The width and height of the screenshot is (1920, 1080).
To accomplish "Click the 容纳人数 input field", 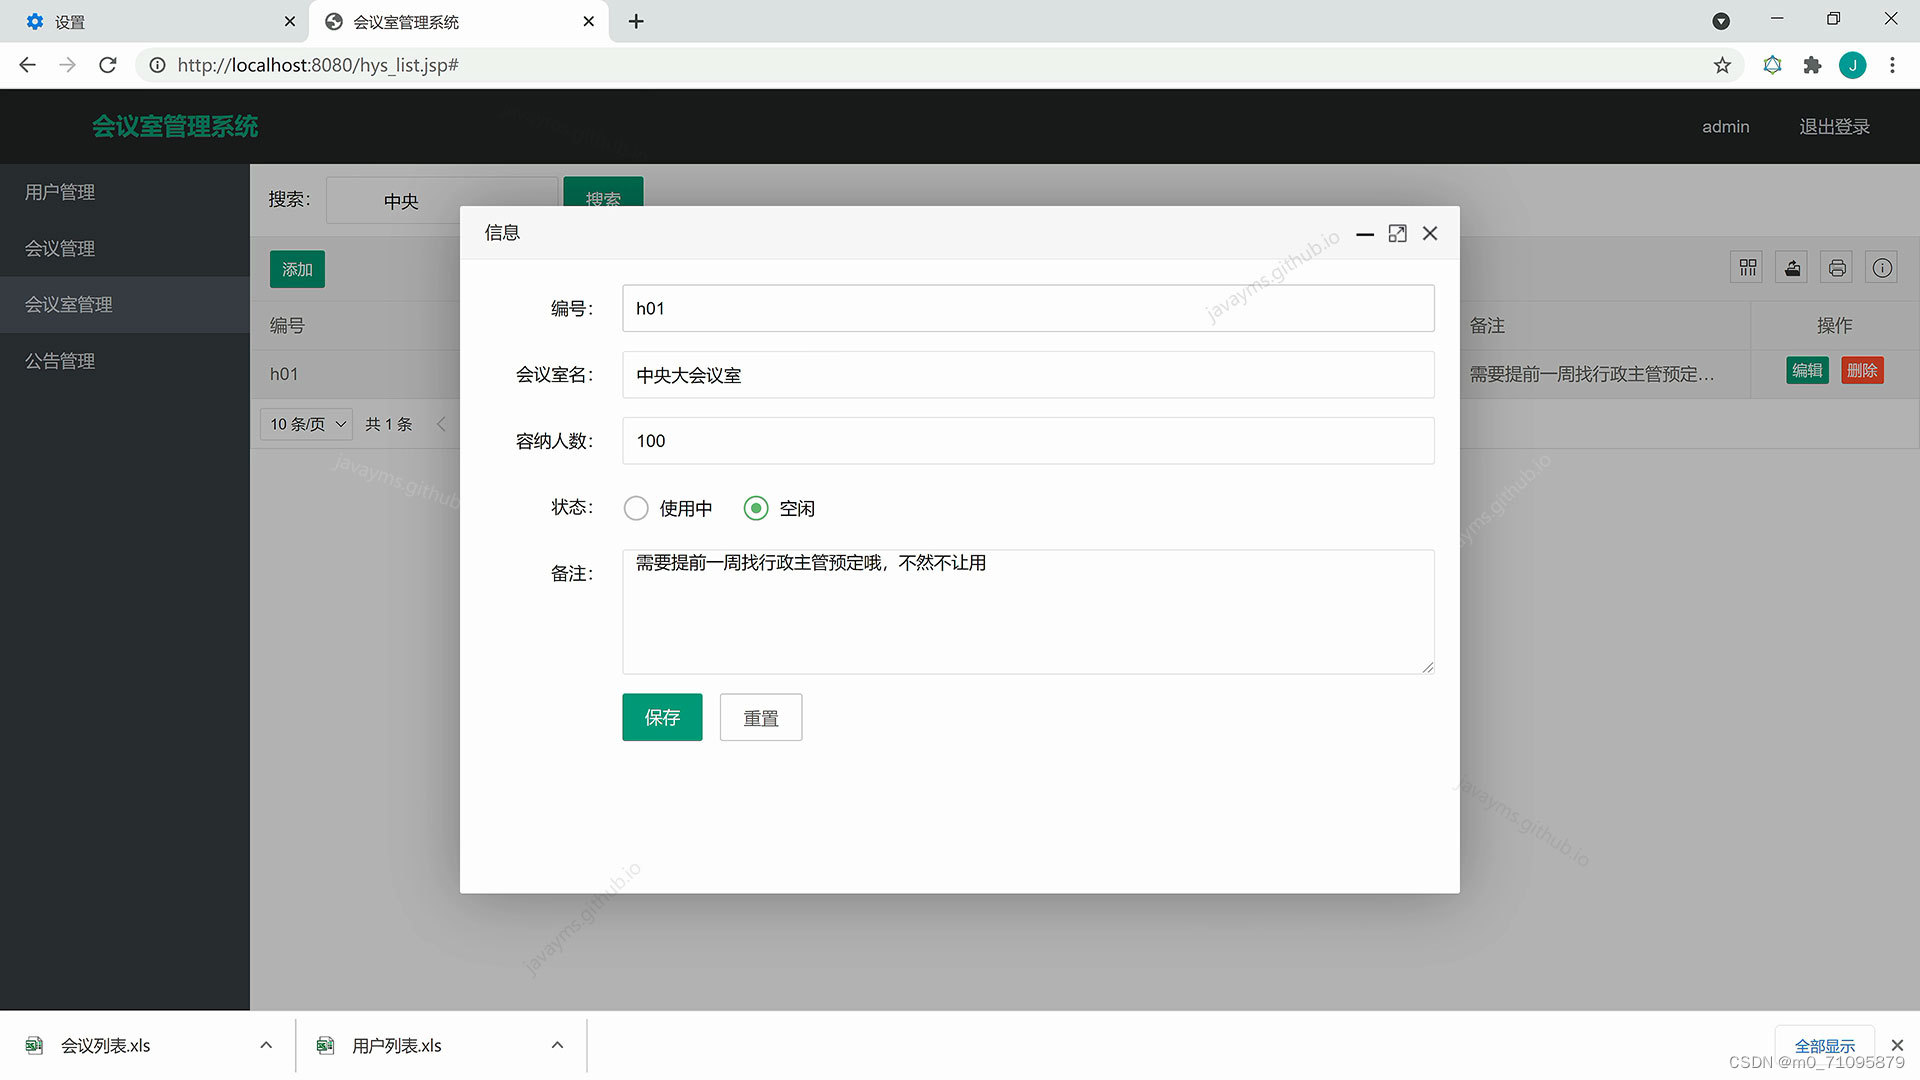I will tap(1028, 441).
